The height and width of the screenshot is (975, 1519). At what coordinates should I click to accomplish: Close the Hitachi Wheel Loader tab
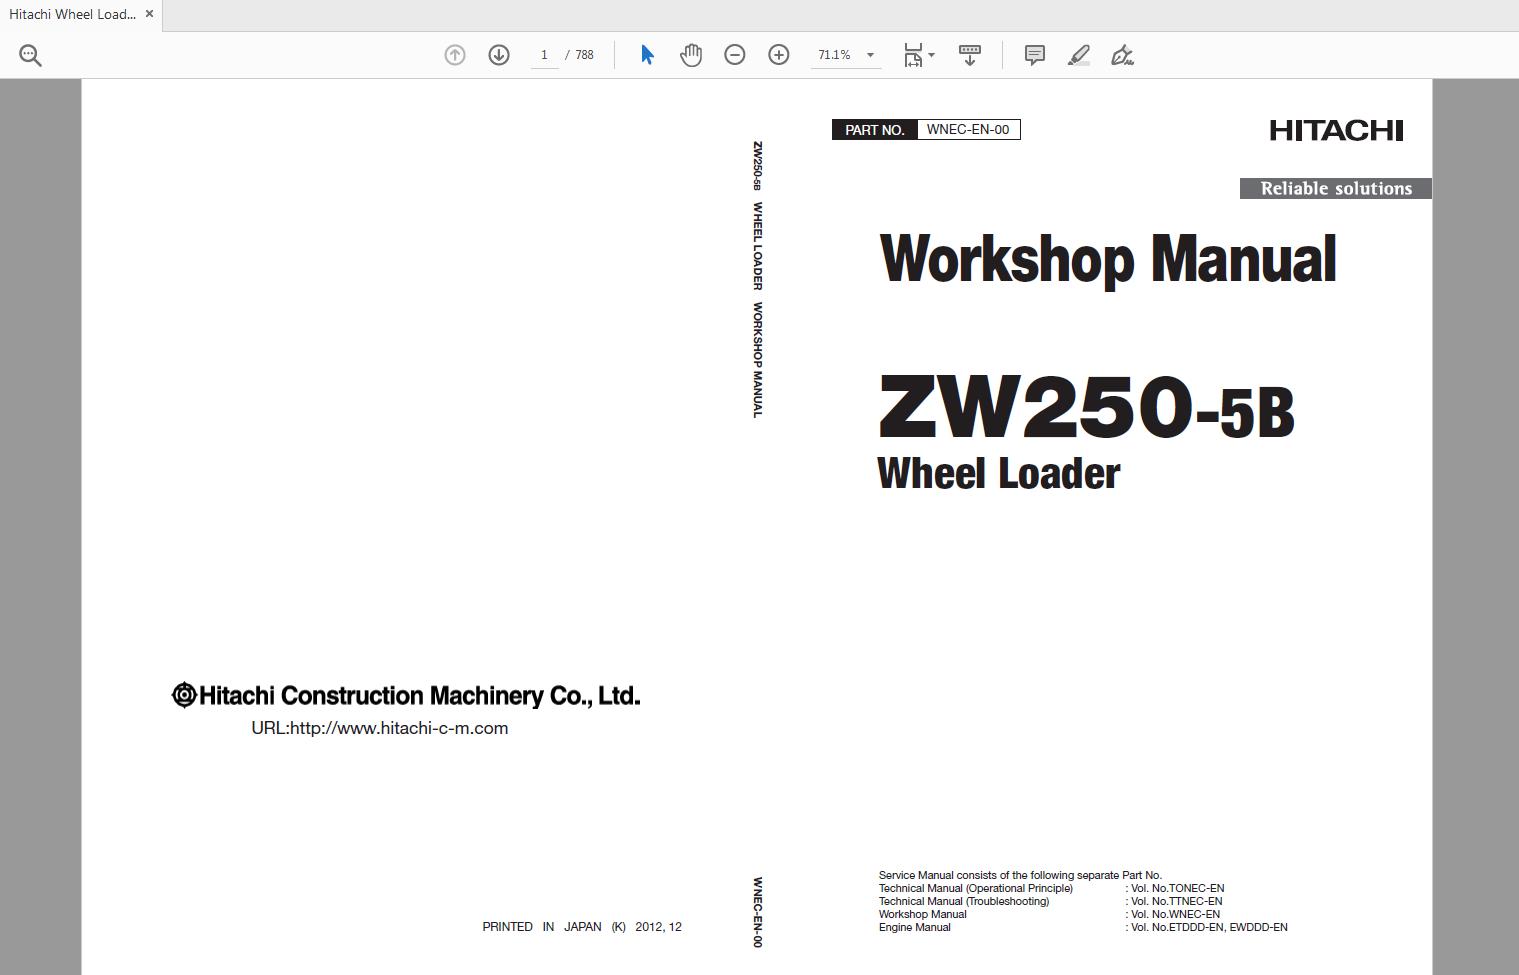[x=149, y=14]
